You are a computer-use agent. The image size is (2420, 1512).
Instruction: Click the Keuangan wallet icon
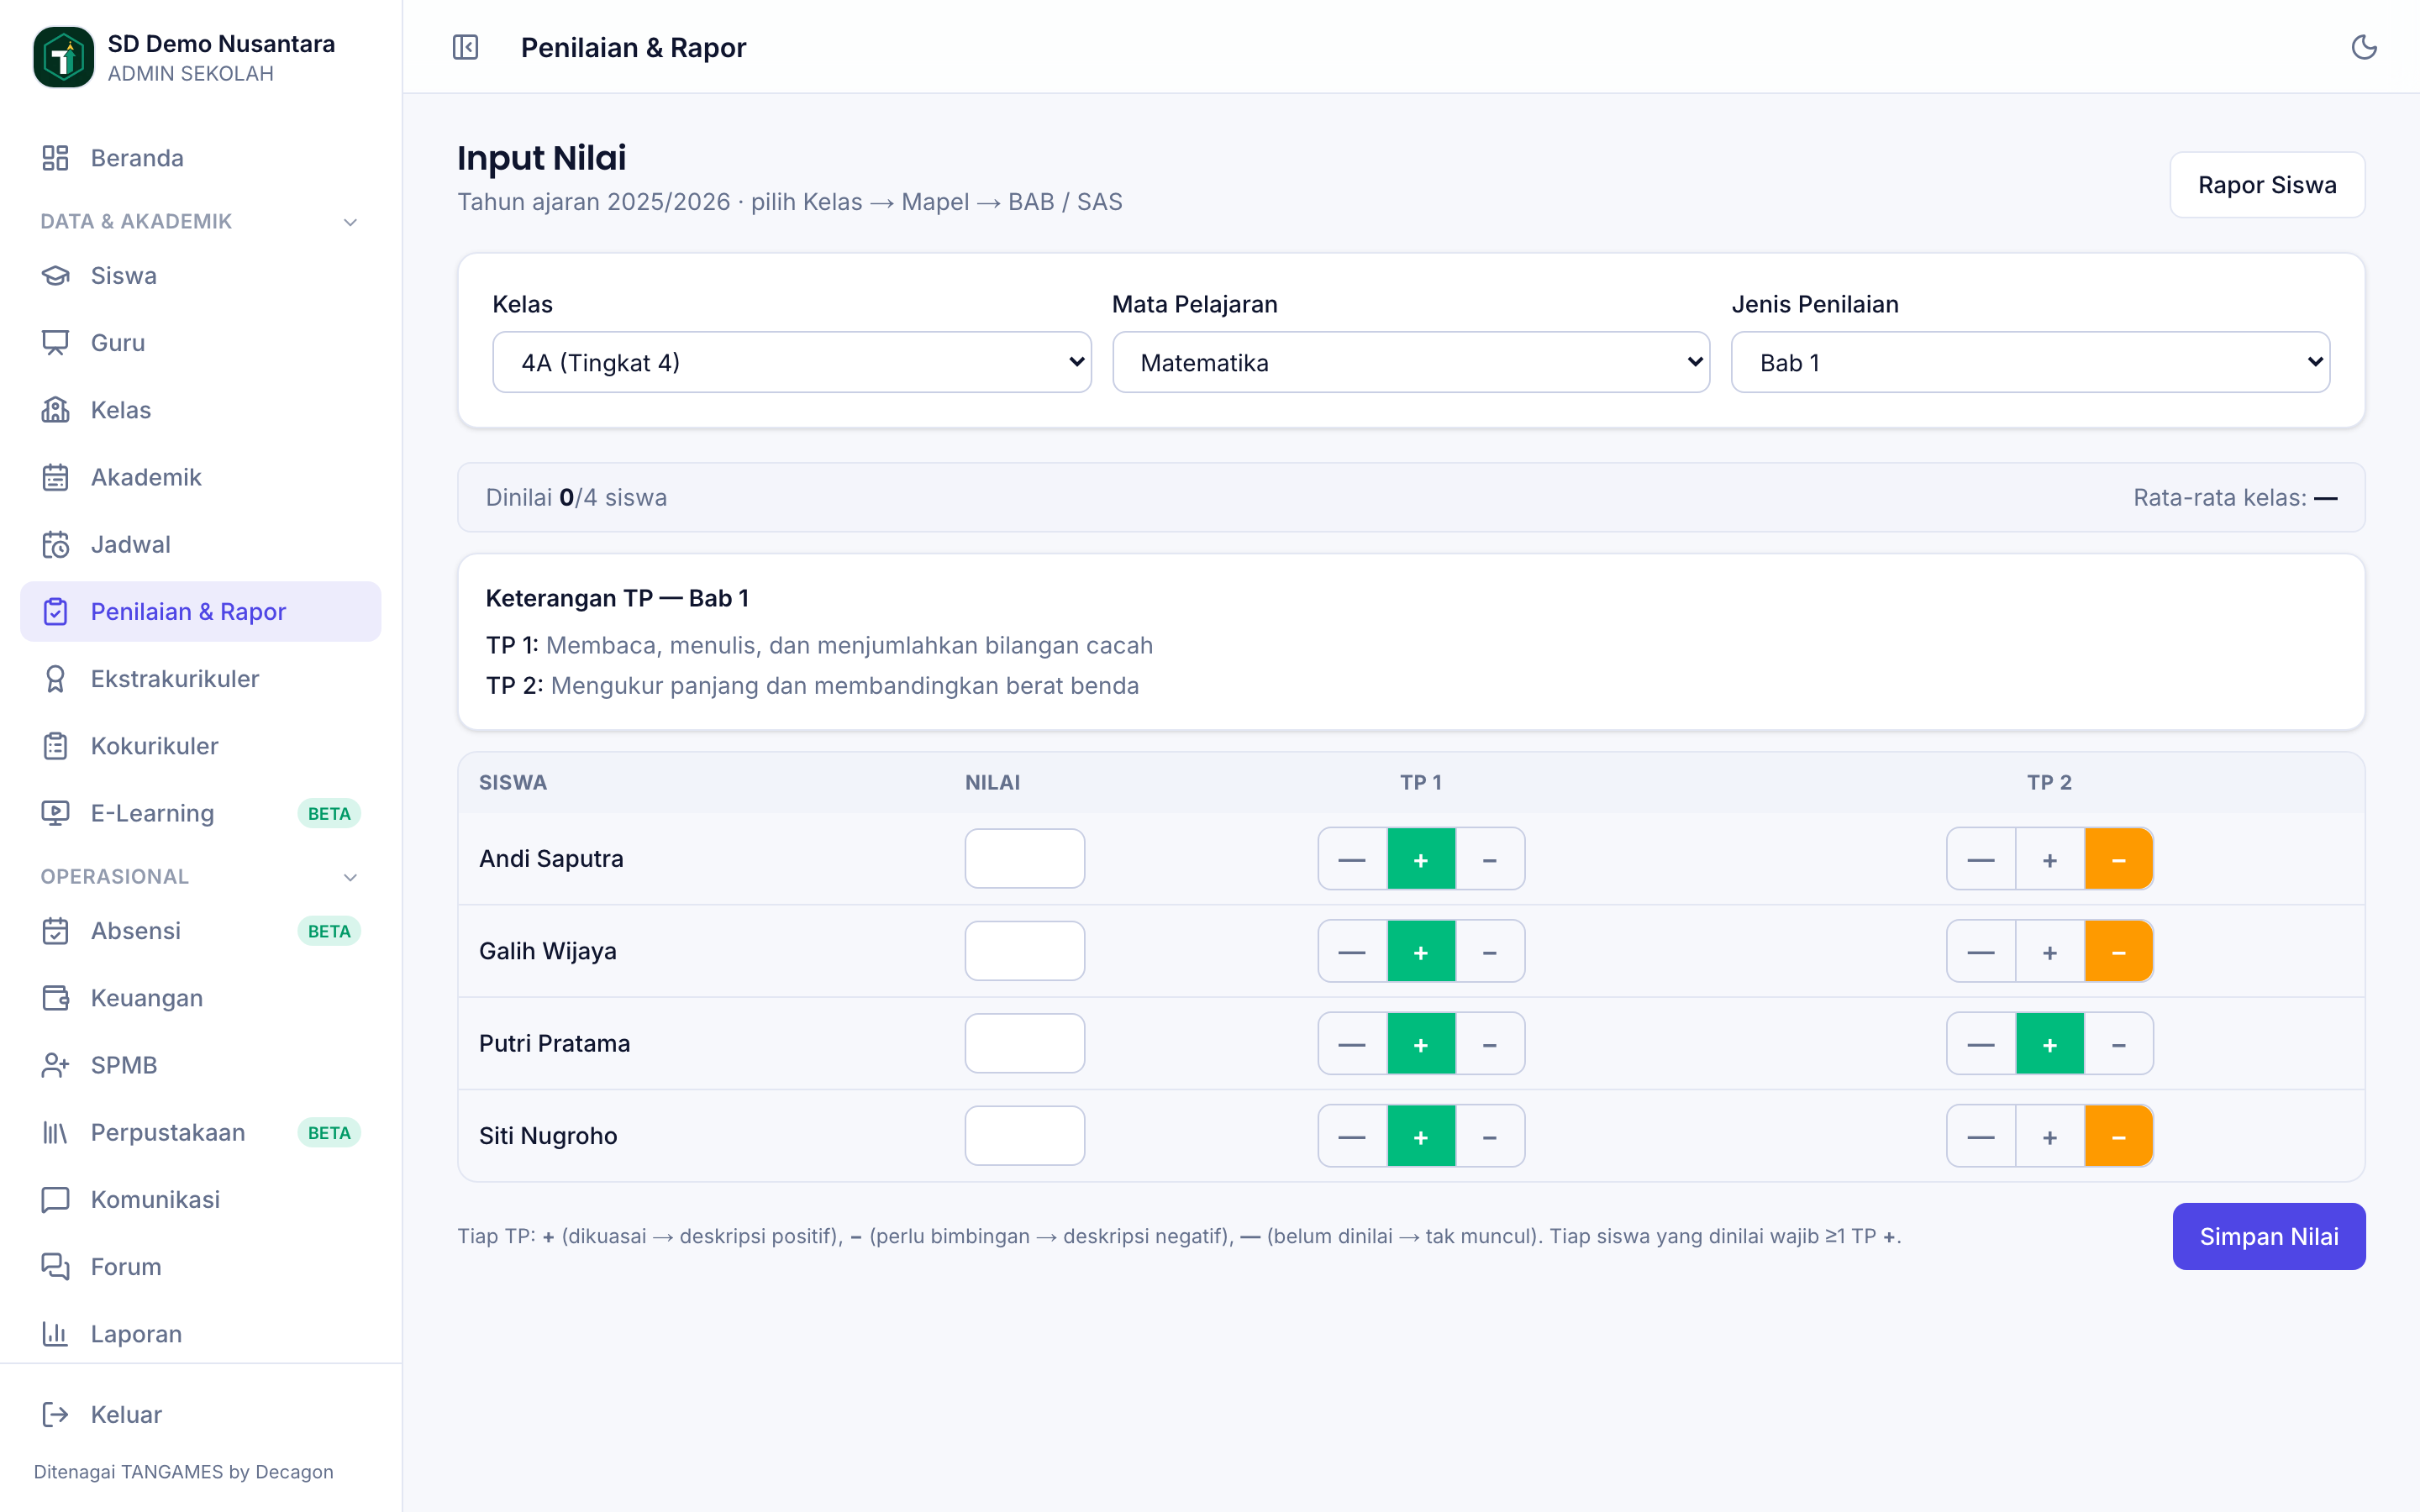(55, 998)
